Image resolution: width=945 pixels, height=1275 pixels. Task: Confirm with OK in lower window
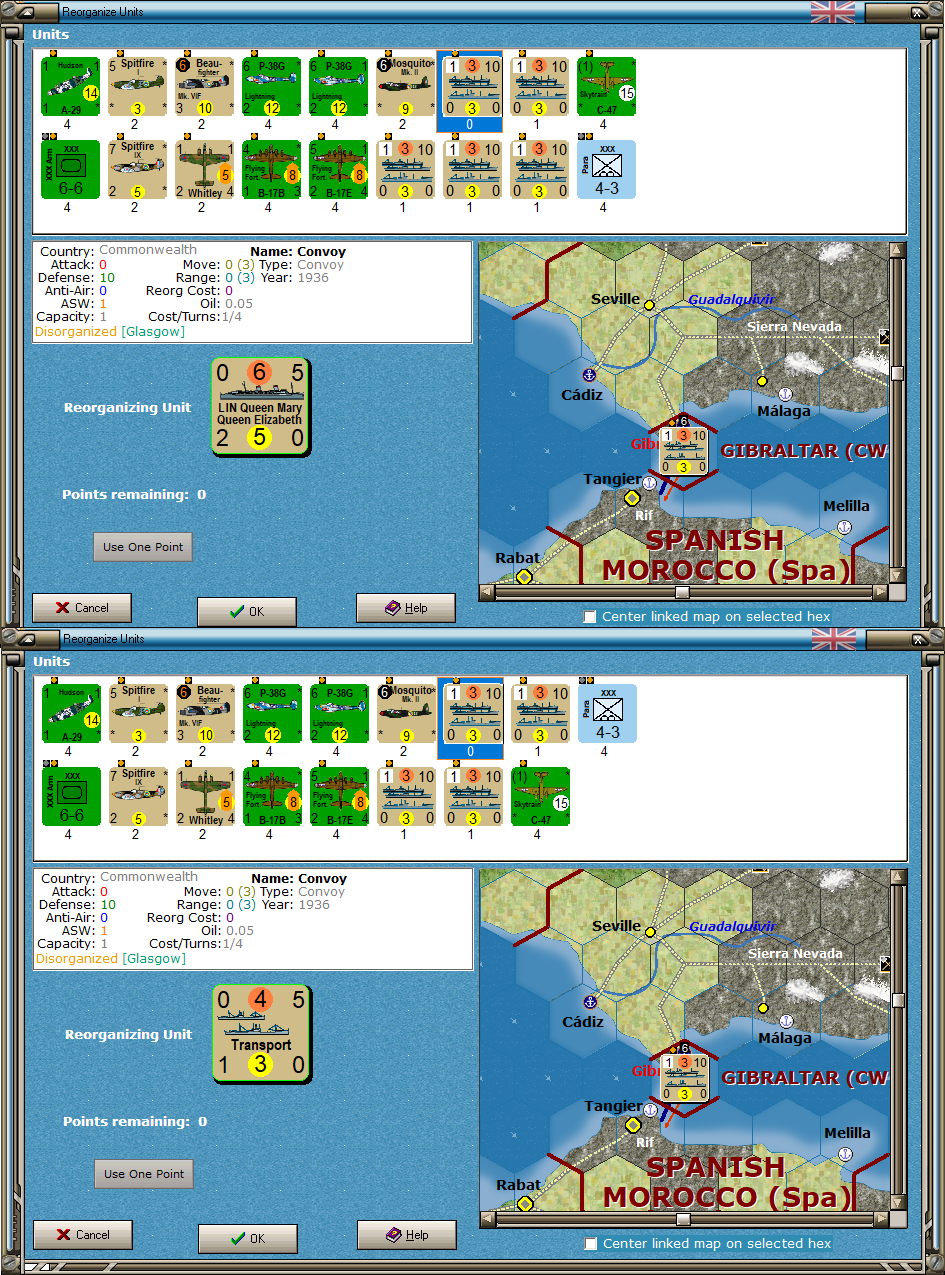click(248, 1238)
